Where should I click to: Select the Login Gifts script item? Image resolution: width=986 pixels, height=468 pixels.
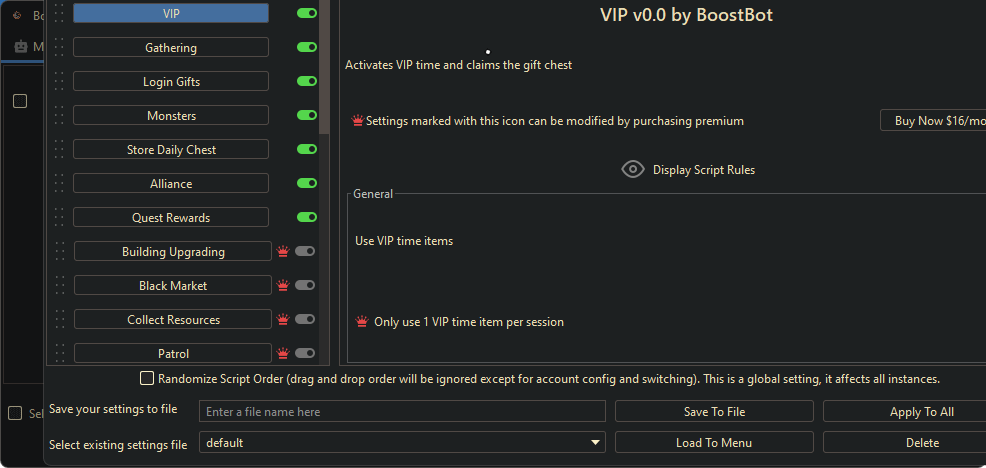point(171,81)
